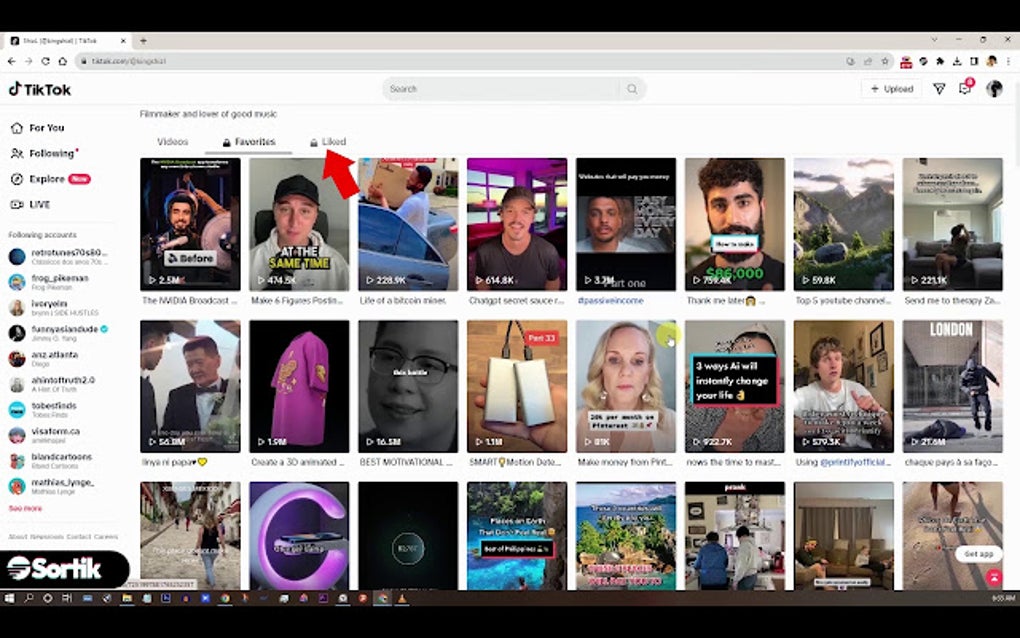
Task: Open Chrome downloads
Action: (957, 61)
